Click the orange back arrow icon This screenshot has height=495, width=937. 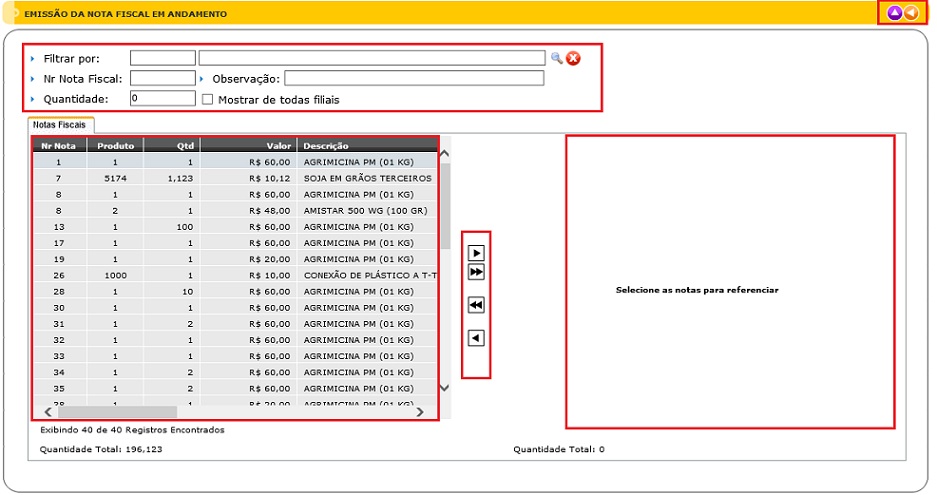click(x=911, y=14)
